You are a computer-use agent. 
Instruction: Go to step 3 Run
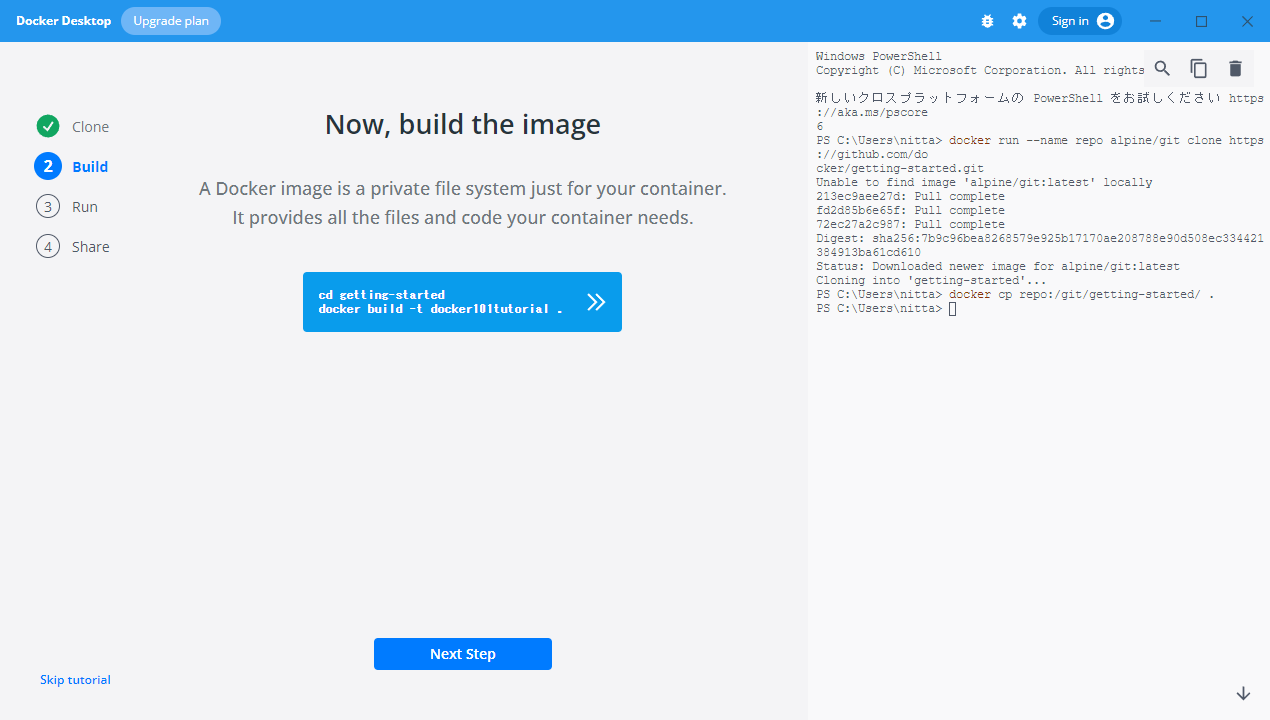click(48, 206)
